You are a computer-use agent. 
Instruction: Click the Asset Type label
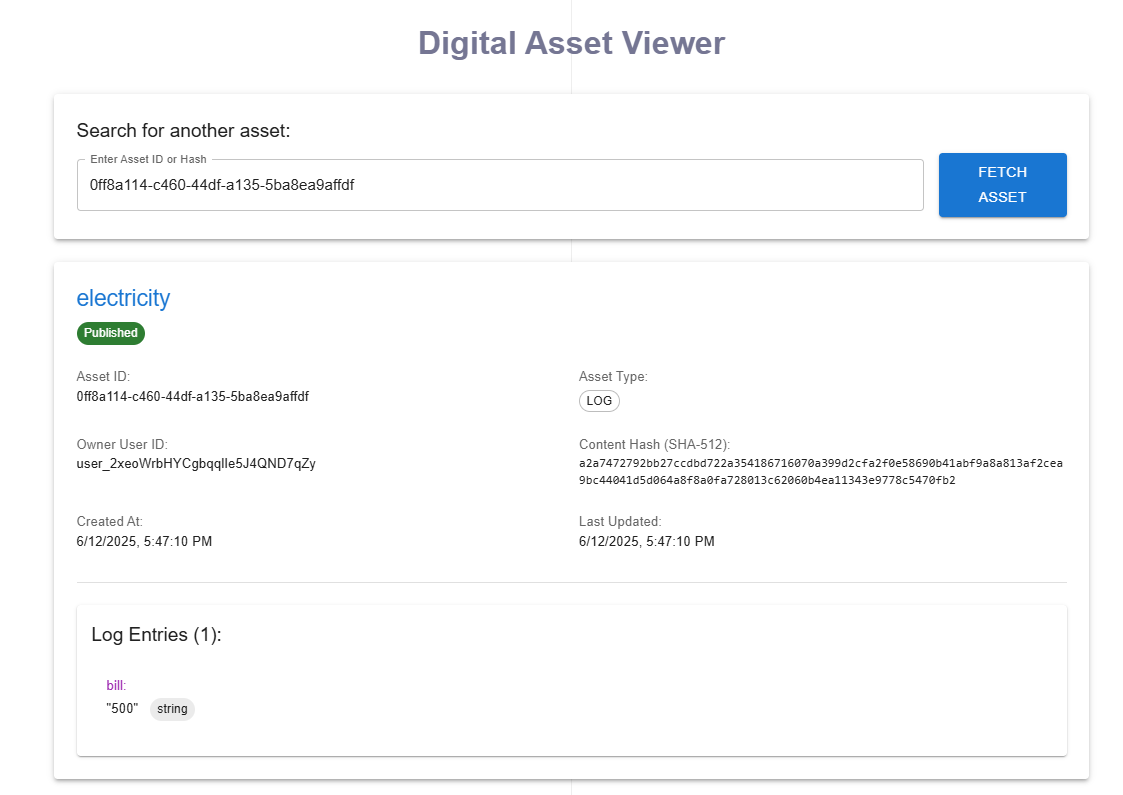tap(613, 377)
